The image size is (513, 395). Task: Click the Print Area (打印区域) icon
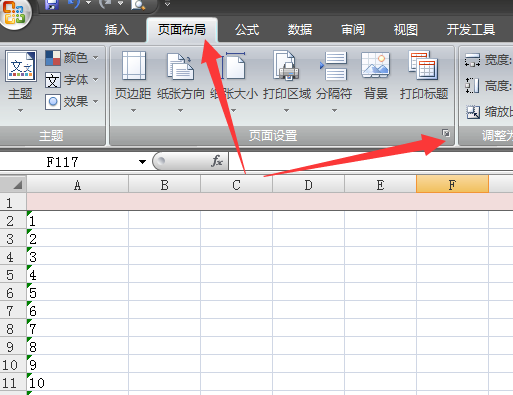click(x=286, y=66)
